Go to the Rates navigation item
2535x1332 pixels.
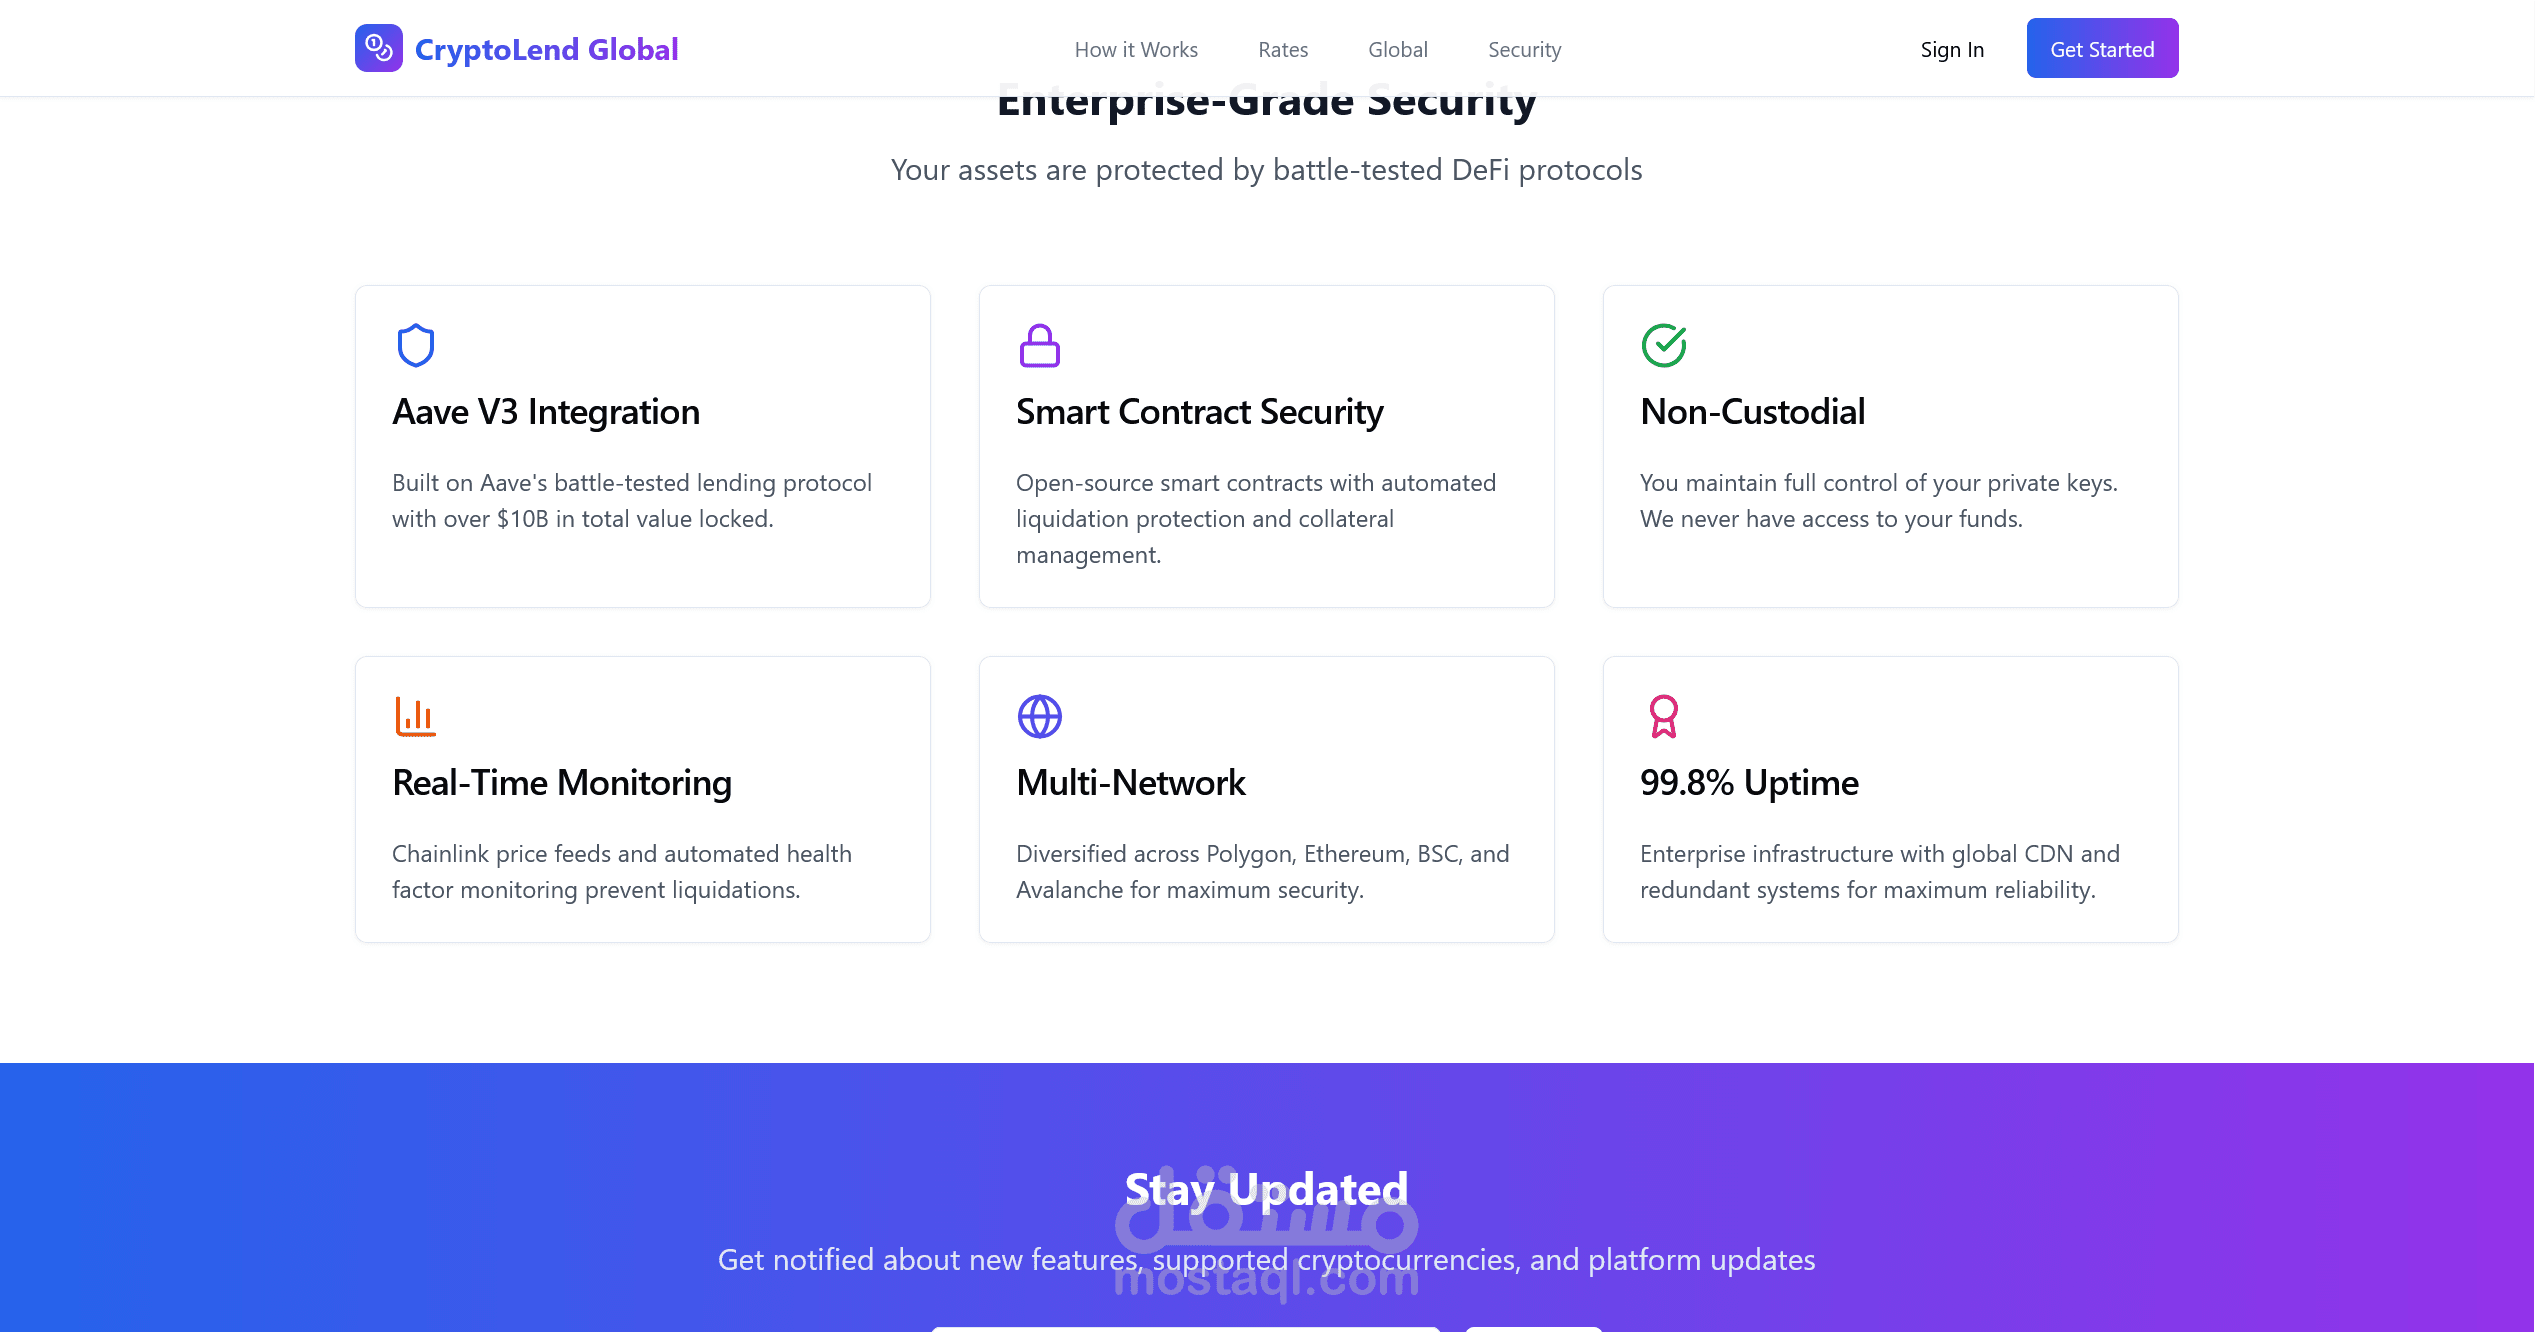click(x=1283, y=49)
